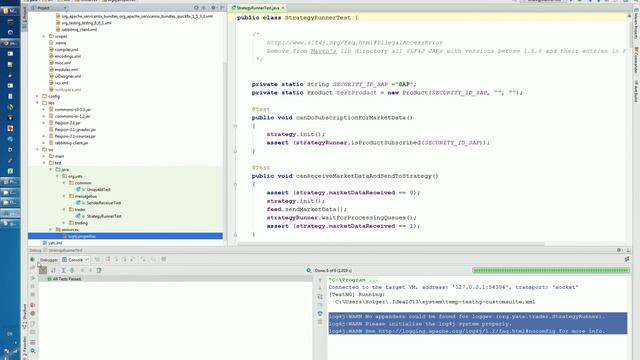Collapse the libs folder
640x360 pixels.
(38, 103)
